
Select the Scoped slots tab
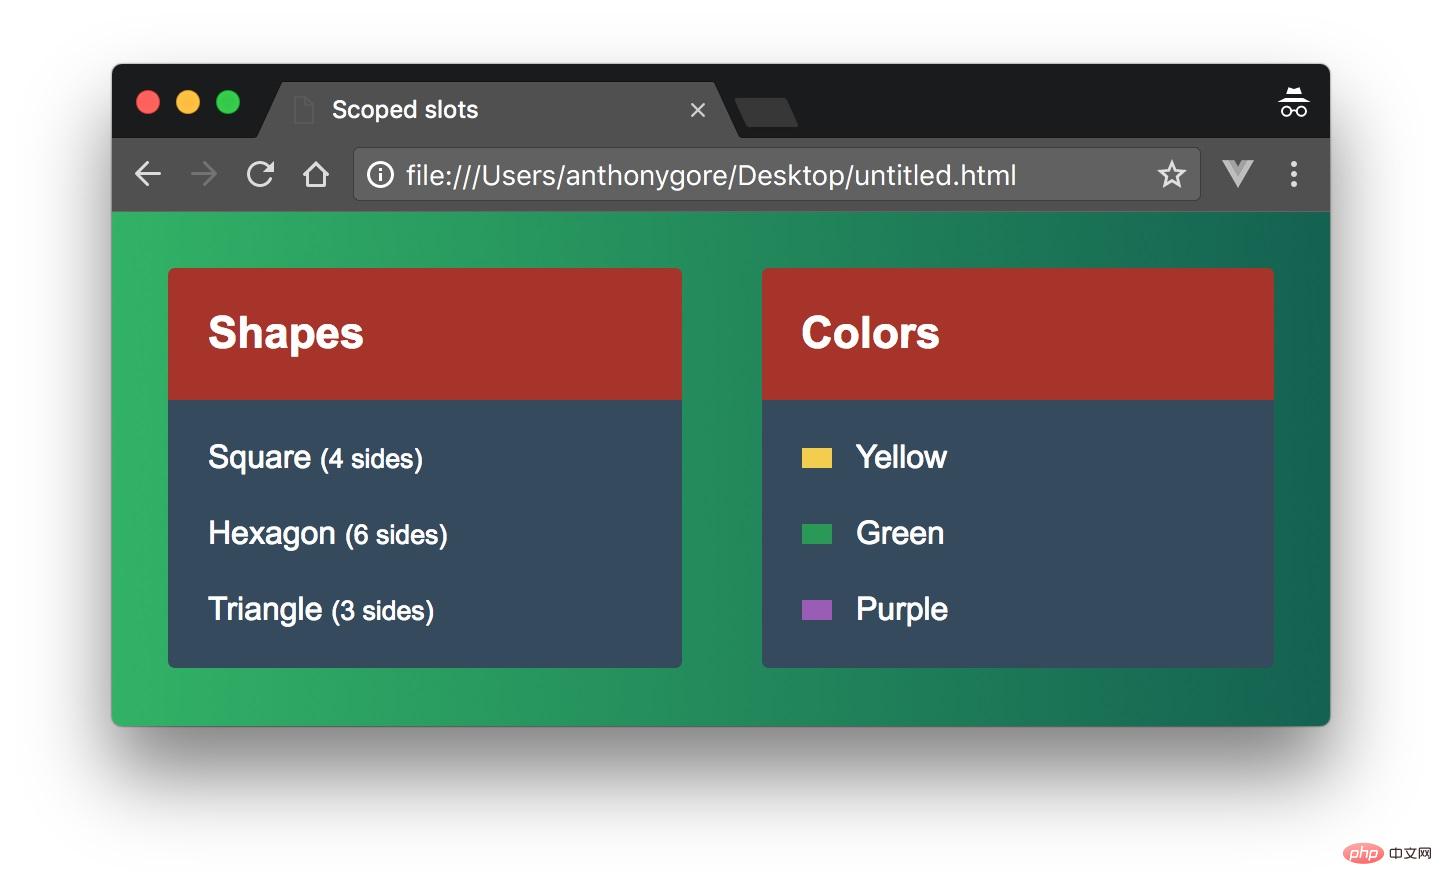click(x=498, y=110)
